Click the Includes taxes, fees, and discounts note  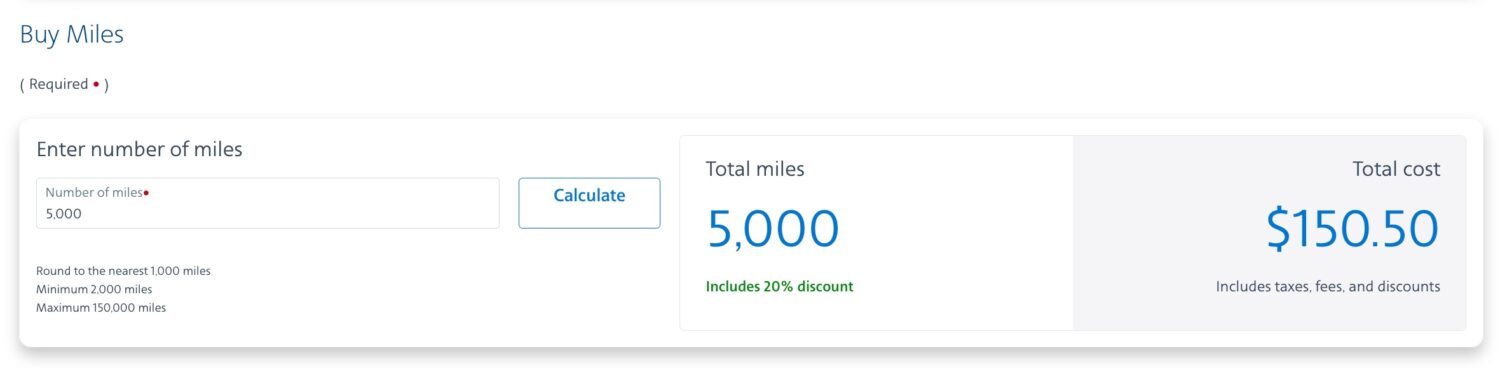tap(1328, 287)
